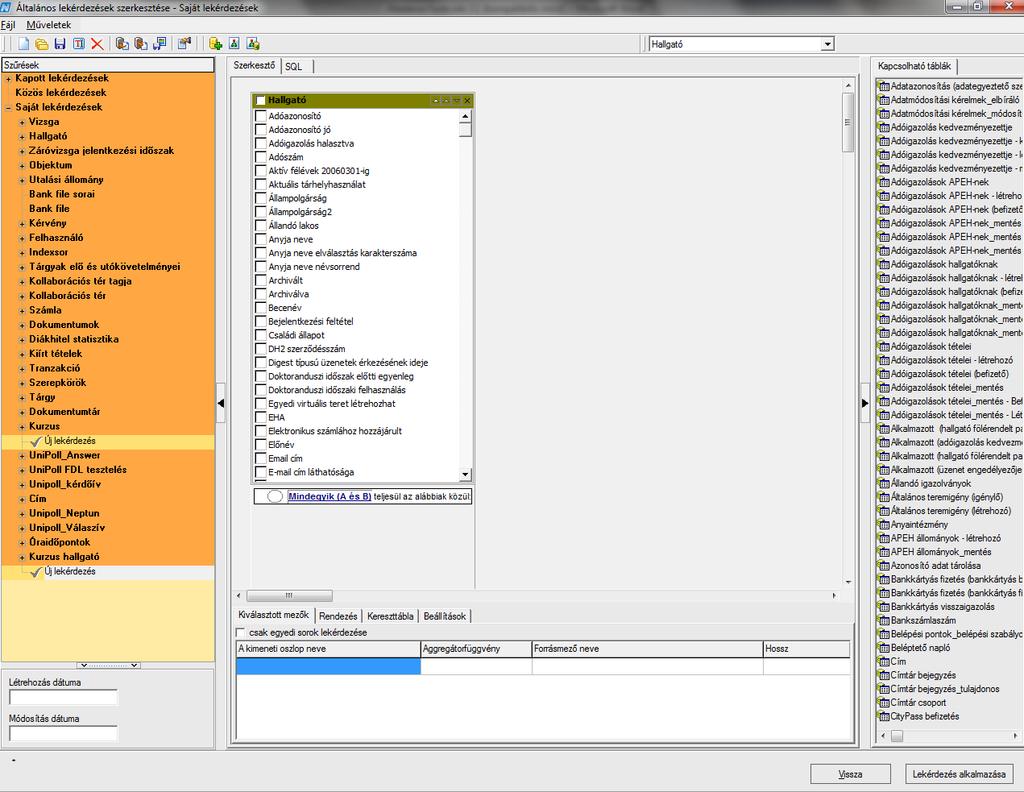Expand the Kérvény tree node
Viewport: 1024px width, 792px height.
22,223
